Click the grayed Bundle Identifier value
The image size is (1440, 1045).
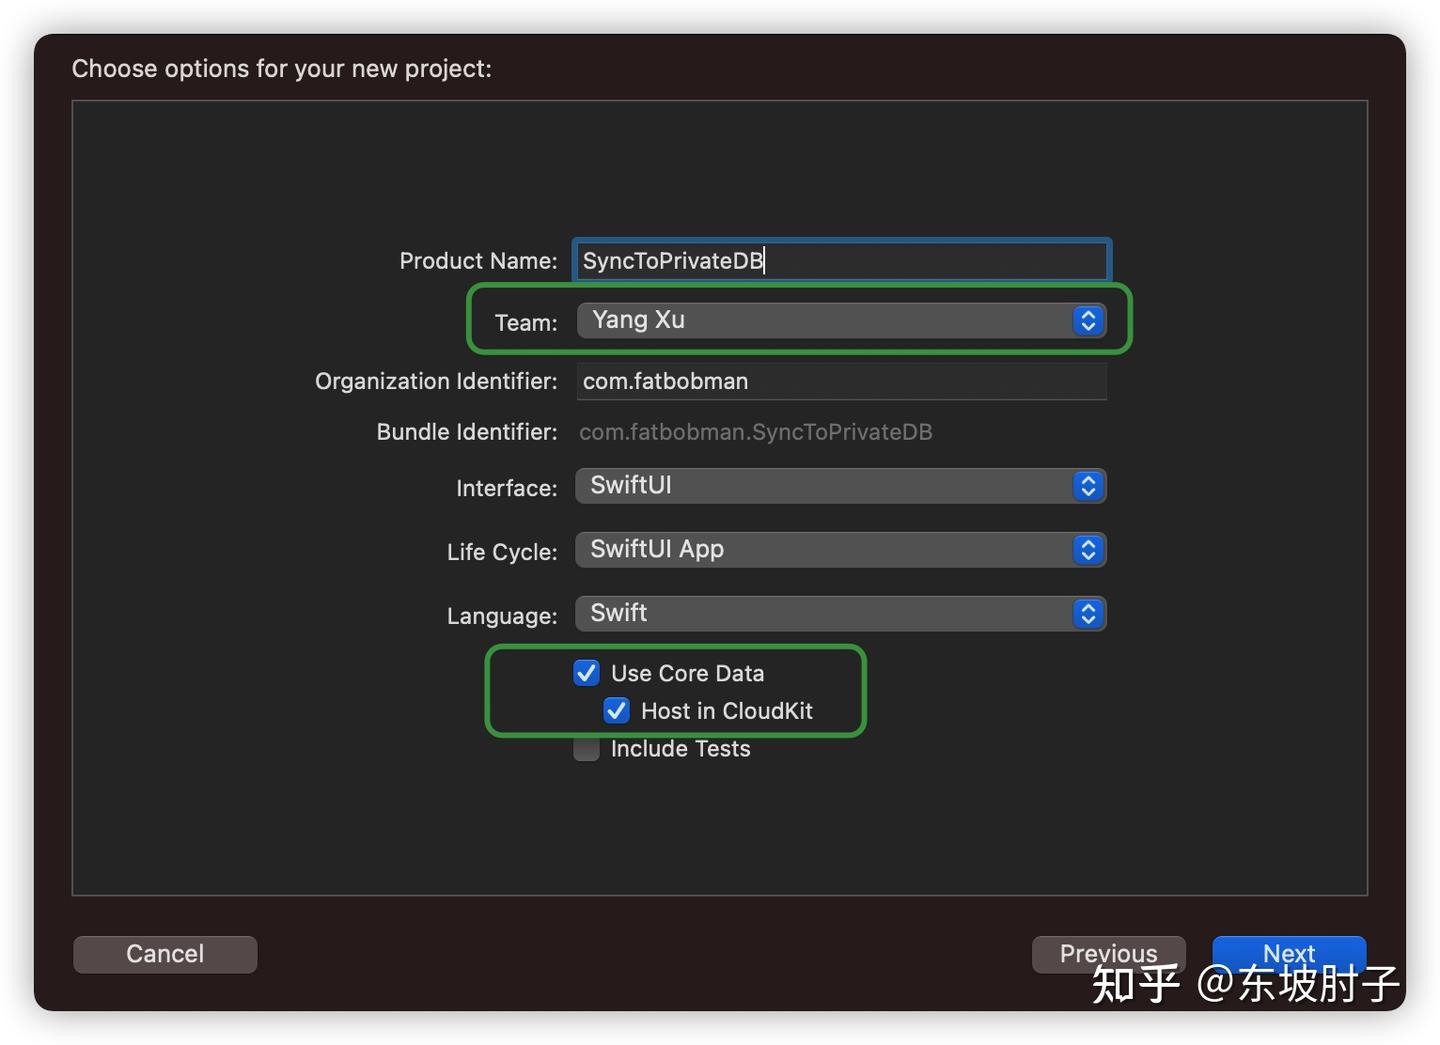(x=755, y=431)
